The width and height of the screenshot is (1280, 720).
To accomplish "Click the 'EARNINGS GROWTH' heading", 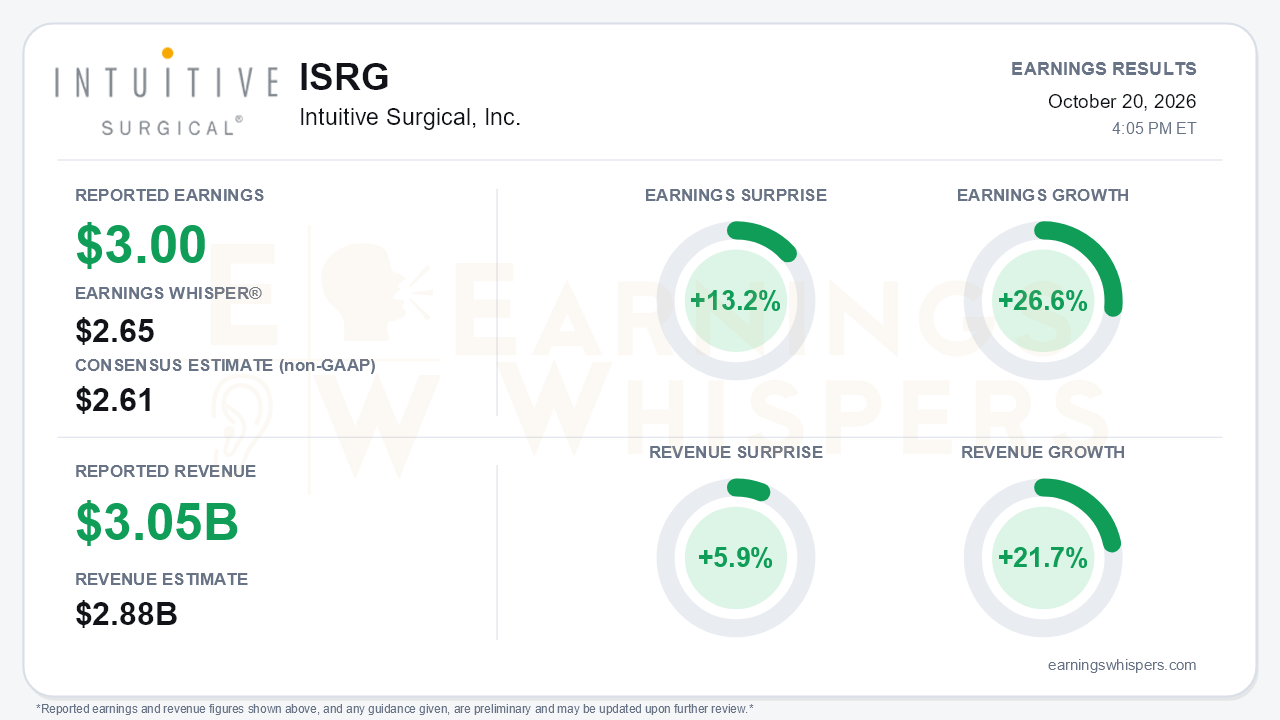I will coord(1043,195).
